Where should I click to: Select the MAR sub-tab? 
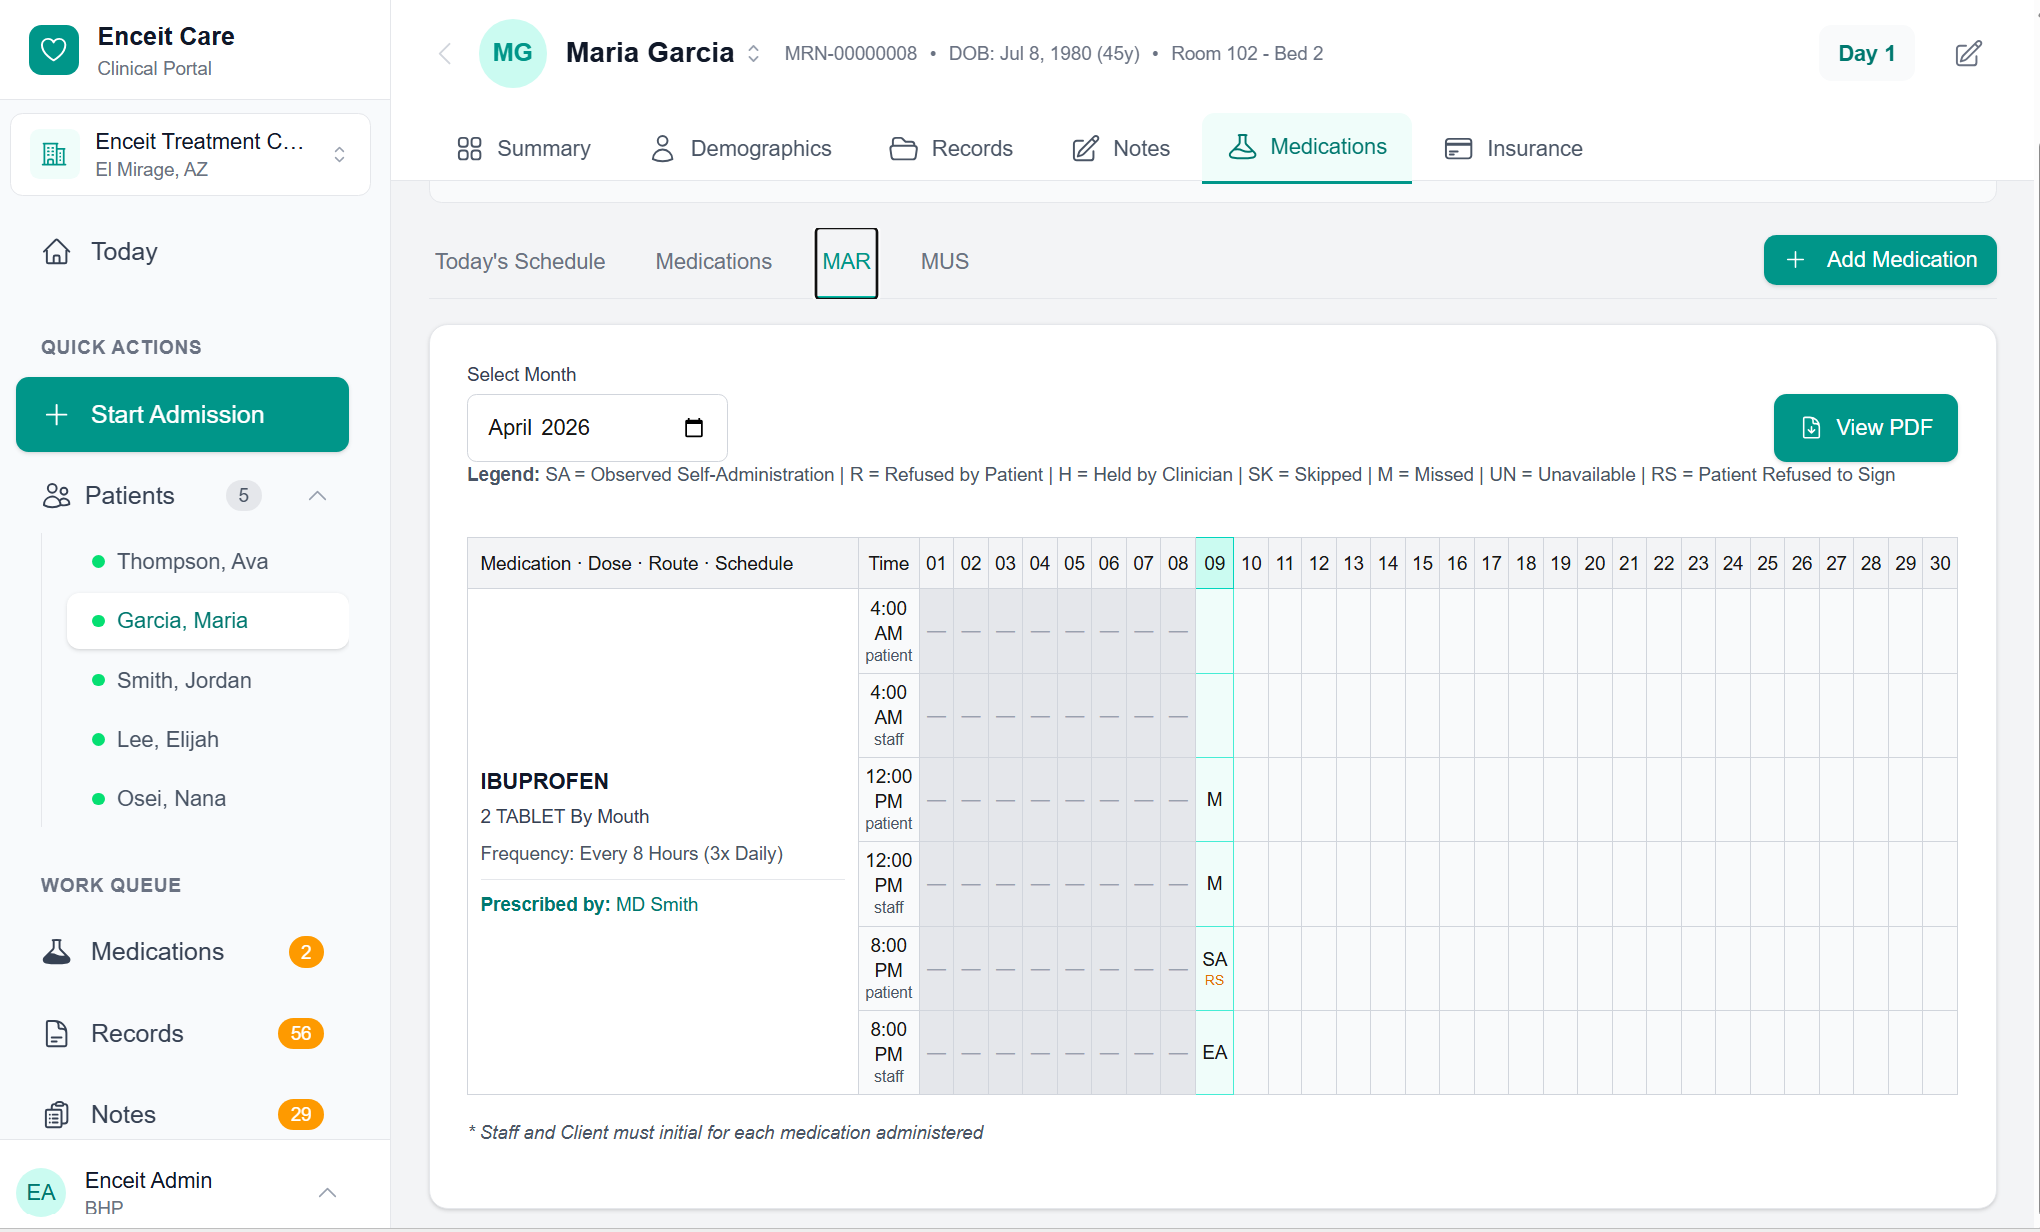click(x=846, y=262)
